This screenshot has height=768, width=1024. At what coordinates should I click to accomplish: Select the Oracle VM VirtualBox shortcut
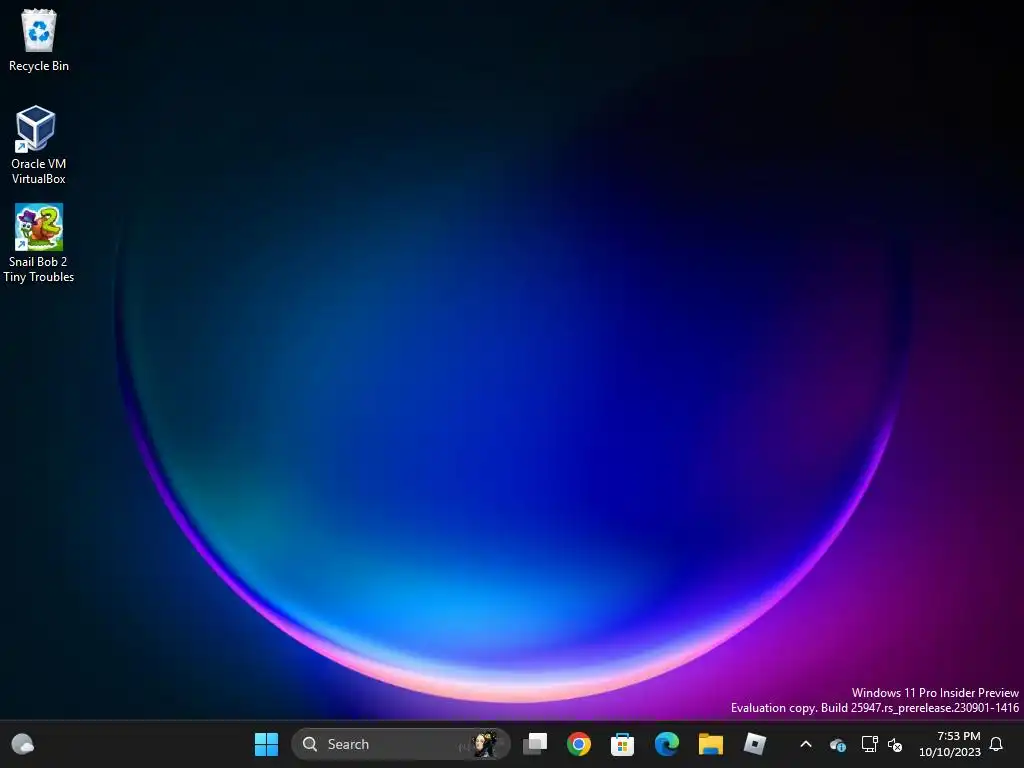coord(39,145)
